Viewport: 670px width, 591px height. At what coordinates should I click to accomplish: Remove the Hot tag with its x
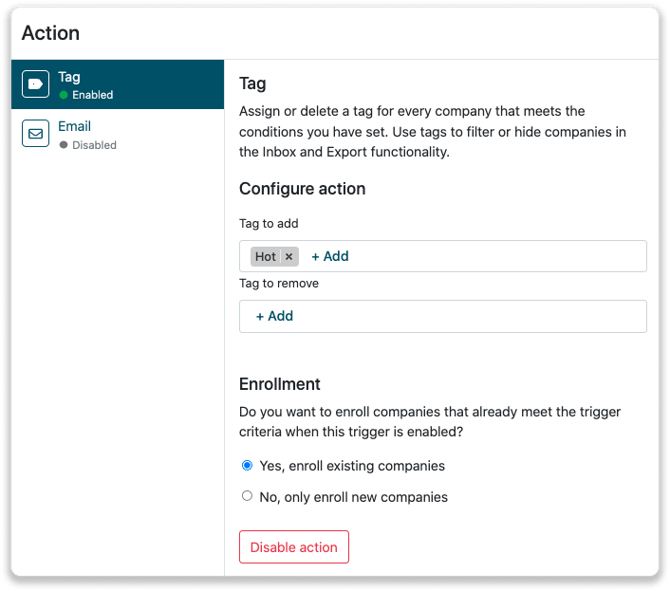pyautogui.click(x=289, y=257)
